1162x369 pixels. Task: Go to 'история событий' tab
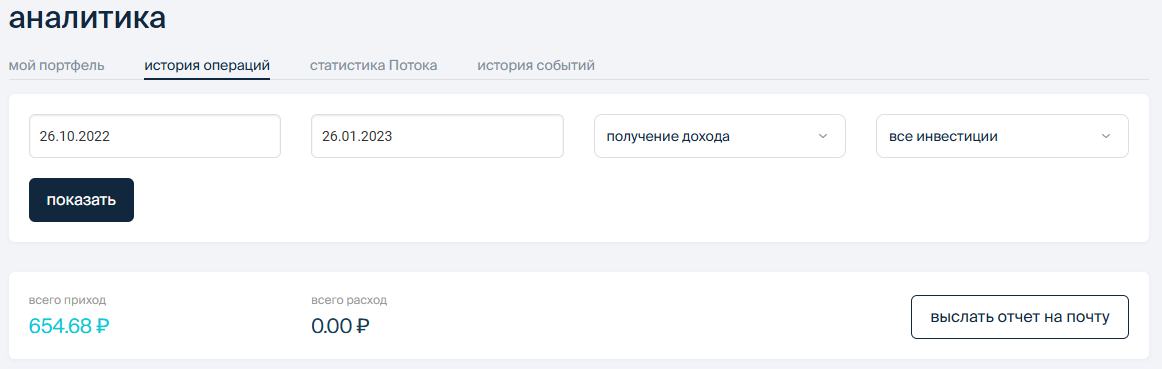[x=536, y=65]
